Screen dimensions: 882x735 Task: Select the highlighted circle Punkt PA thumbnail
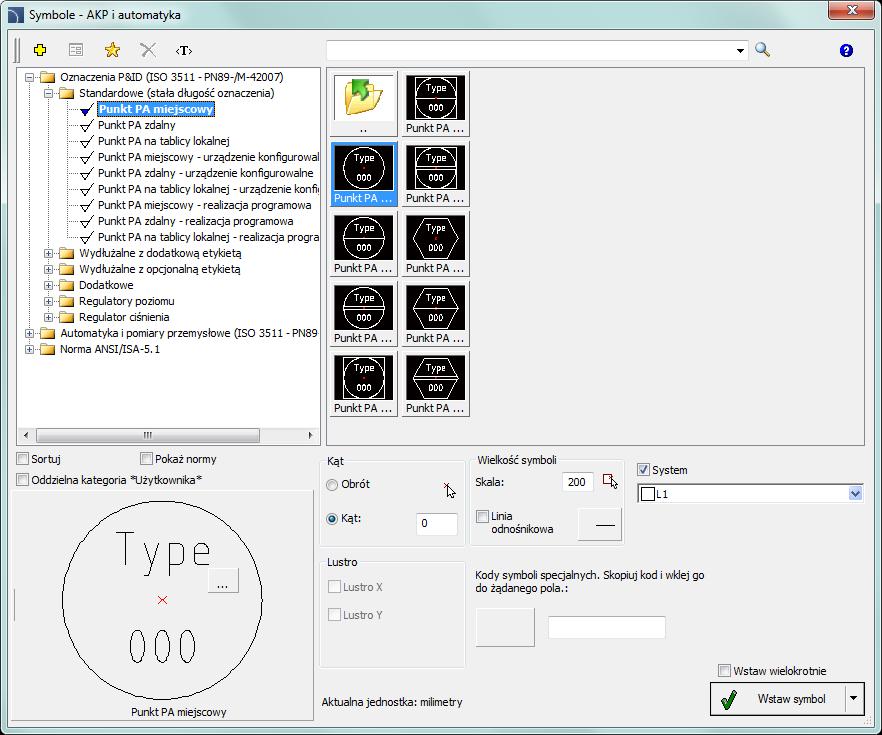click(363, 174)
